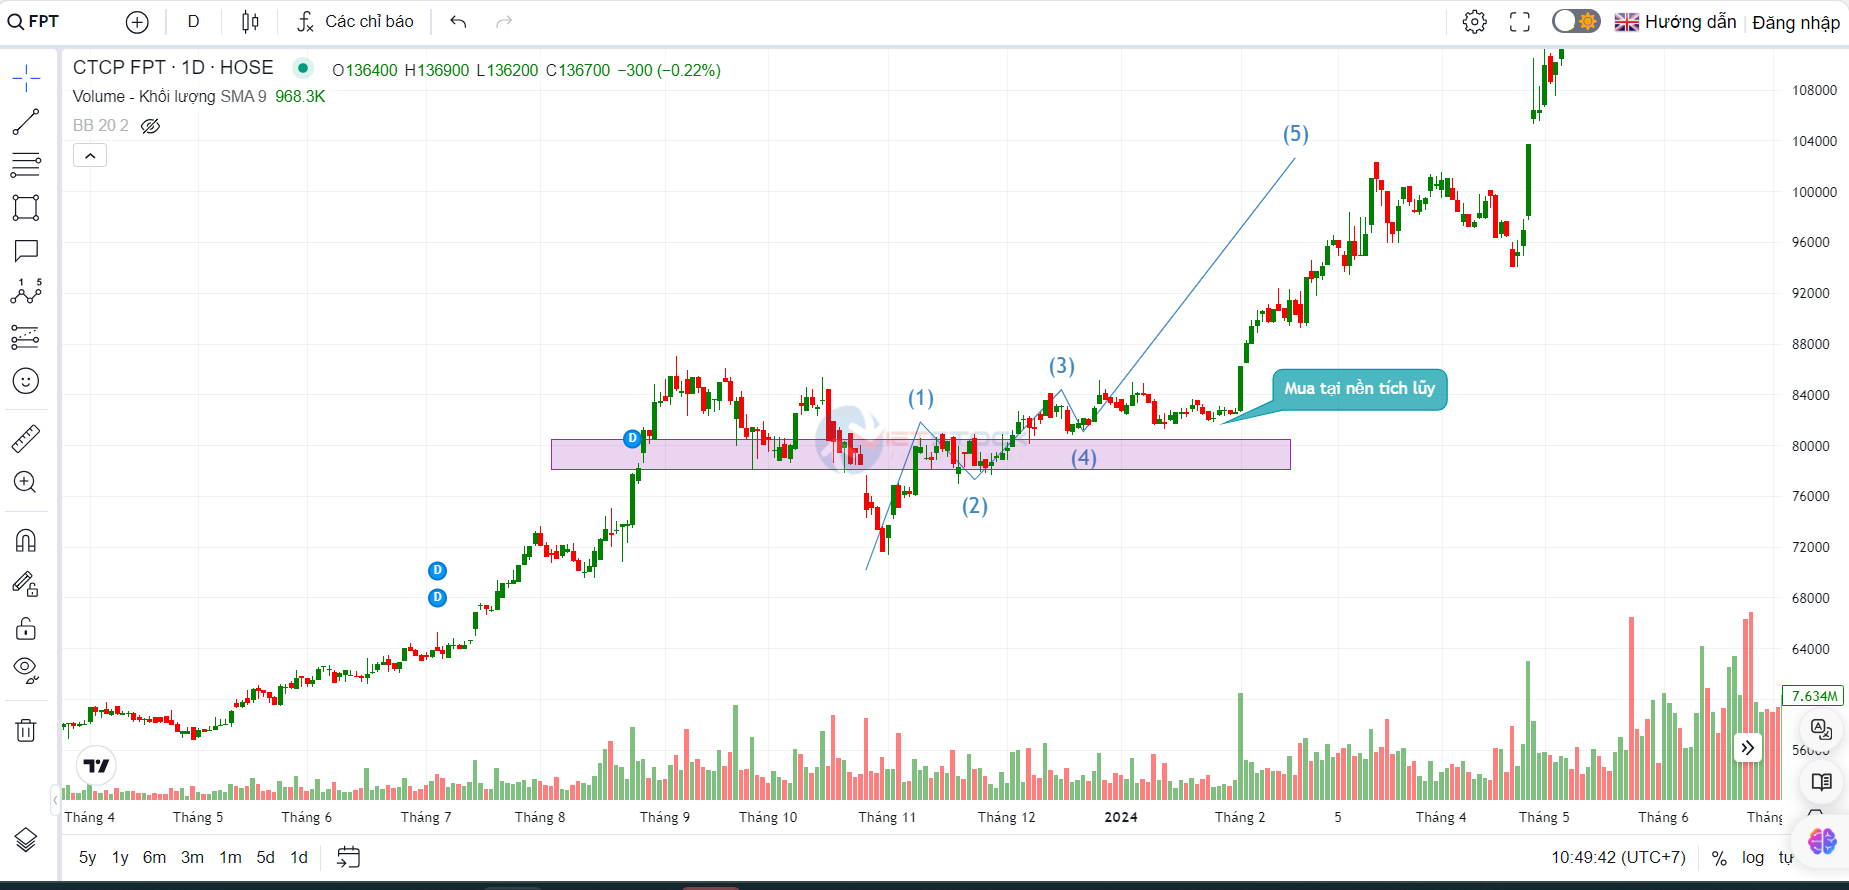The height and width of the screenshot is (890, 1849).
Task: Toggle percent scale mode
Action: 1719,858
